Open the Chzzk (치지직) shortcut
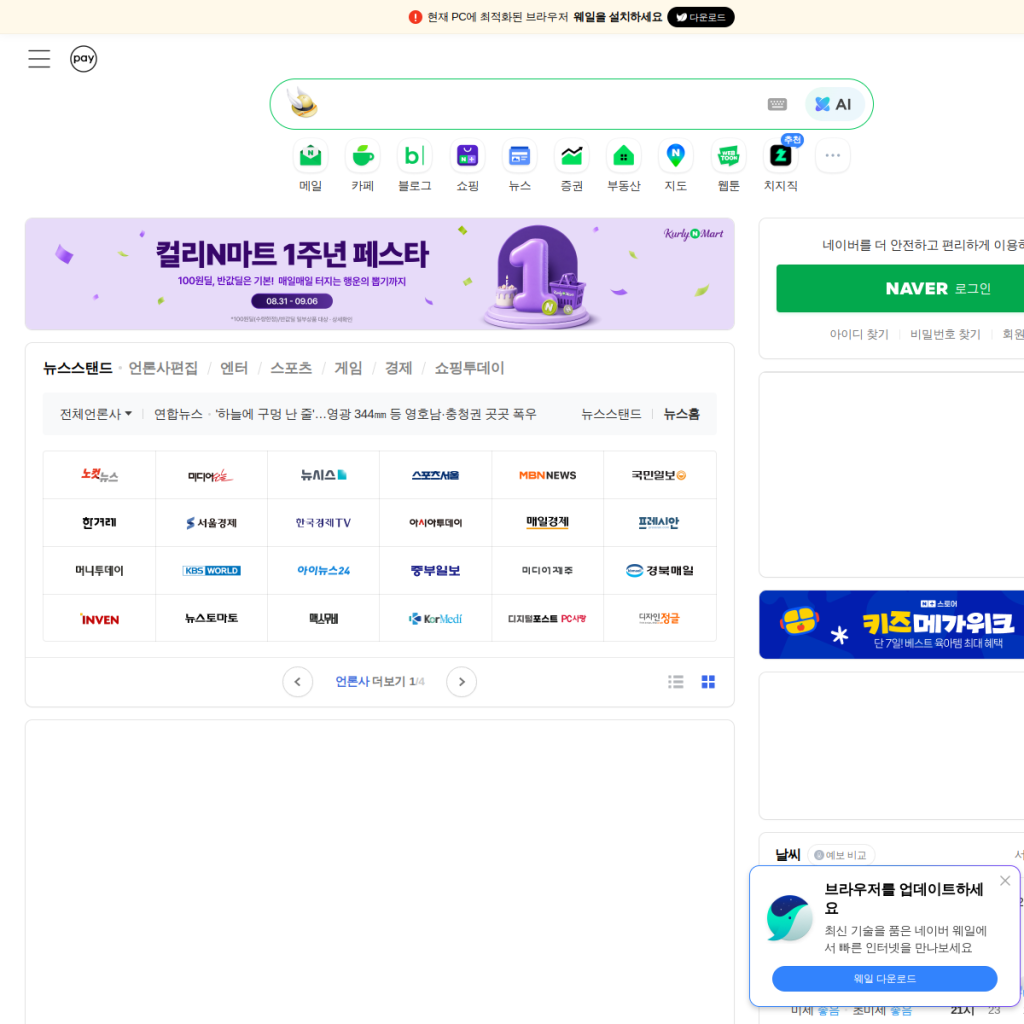1024x1024 pixels. 781,165
